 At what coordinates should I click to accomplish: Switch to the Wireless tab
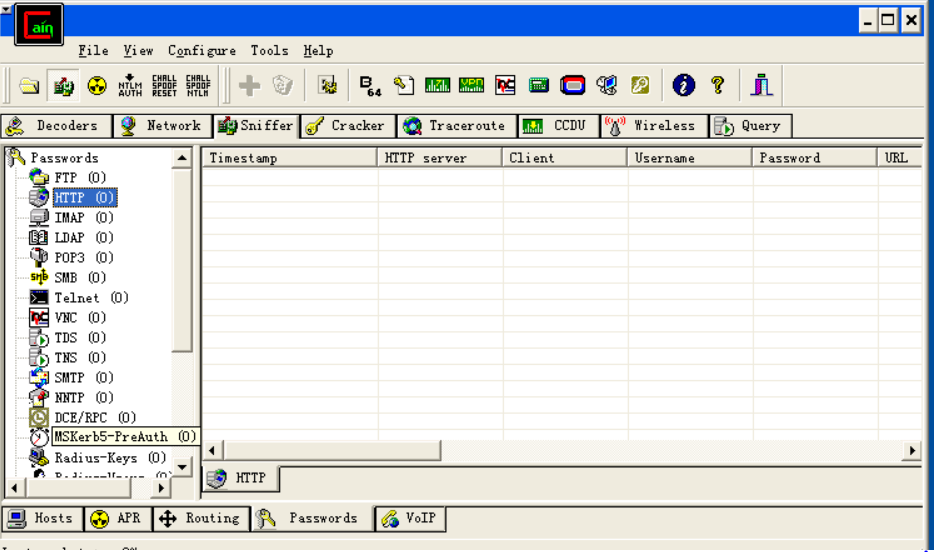coord(654,126)
